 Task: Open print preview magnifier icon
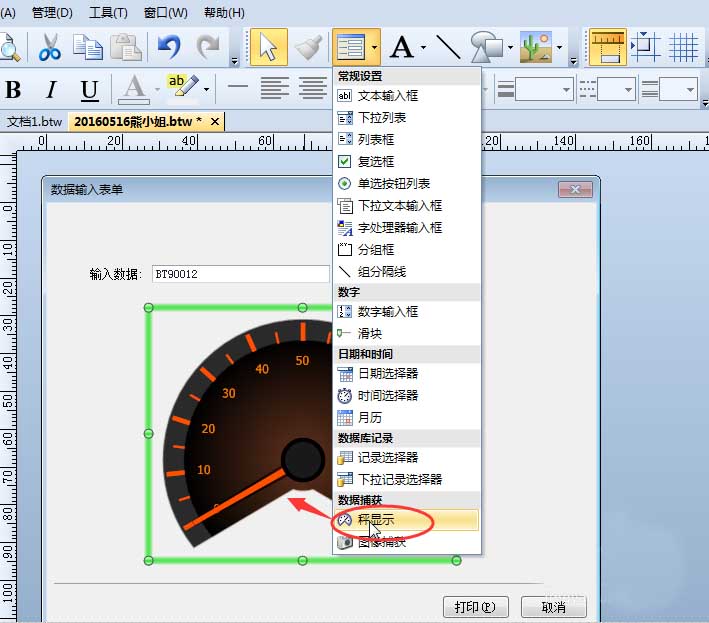[10, 47]
